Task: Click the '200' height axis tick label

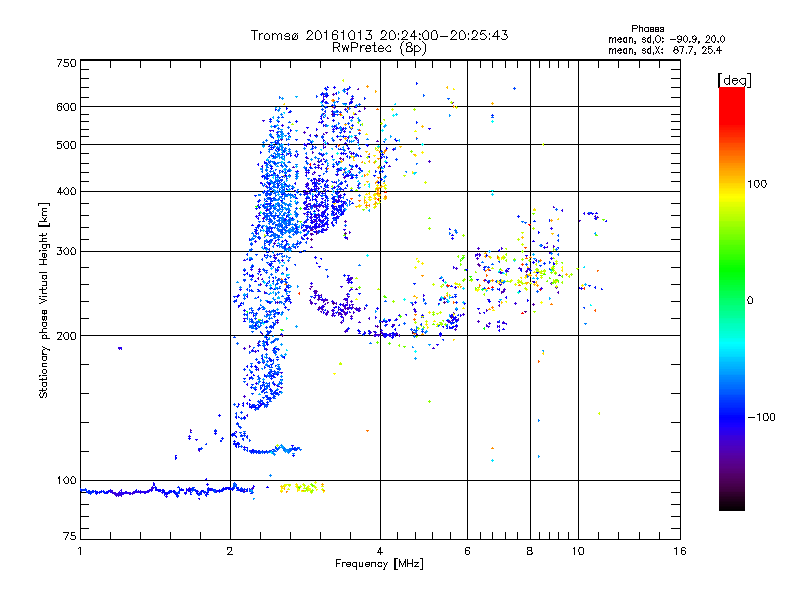Action: (x=66, y=336)
